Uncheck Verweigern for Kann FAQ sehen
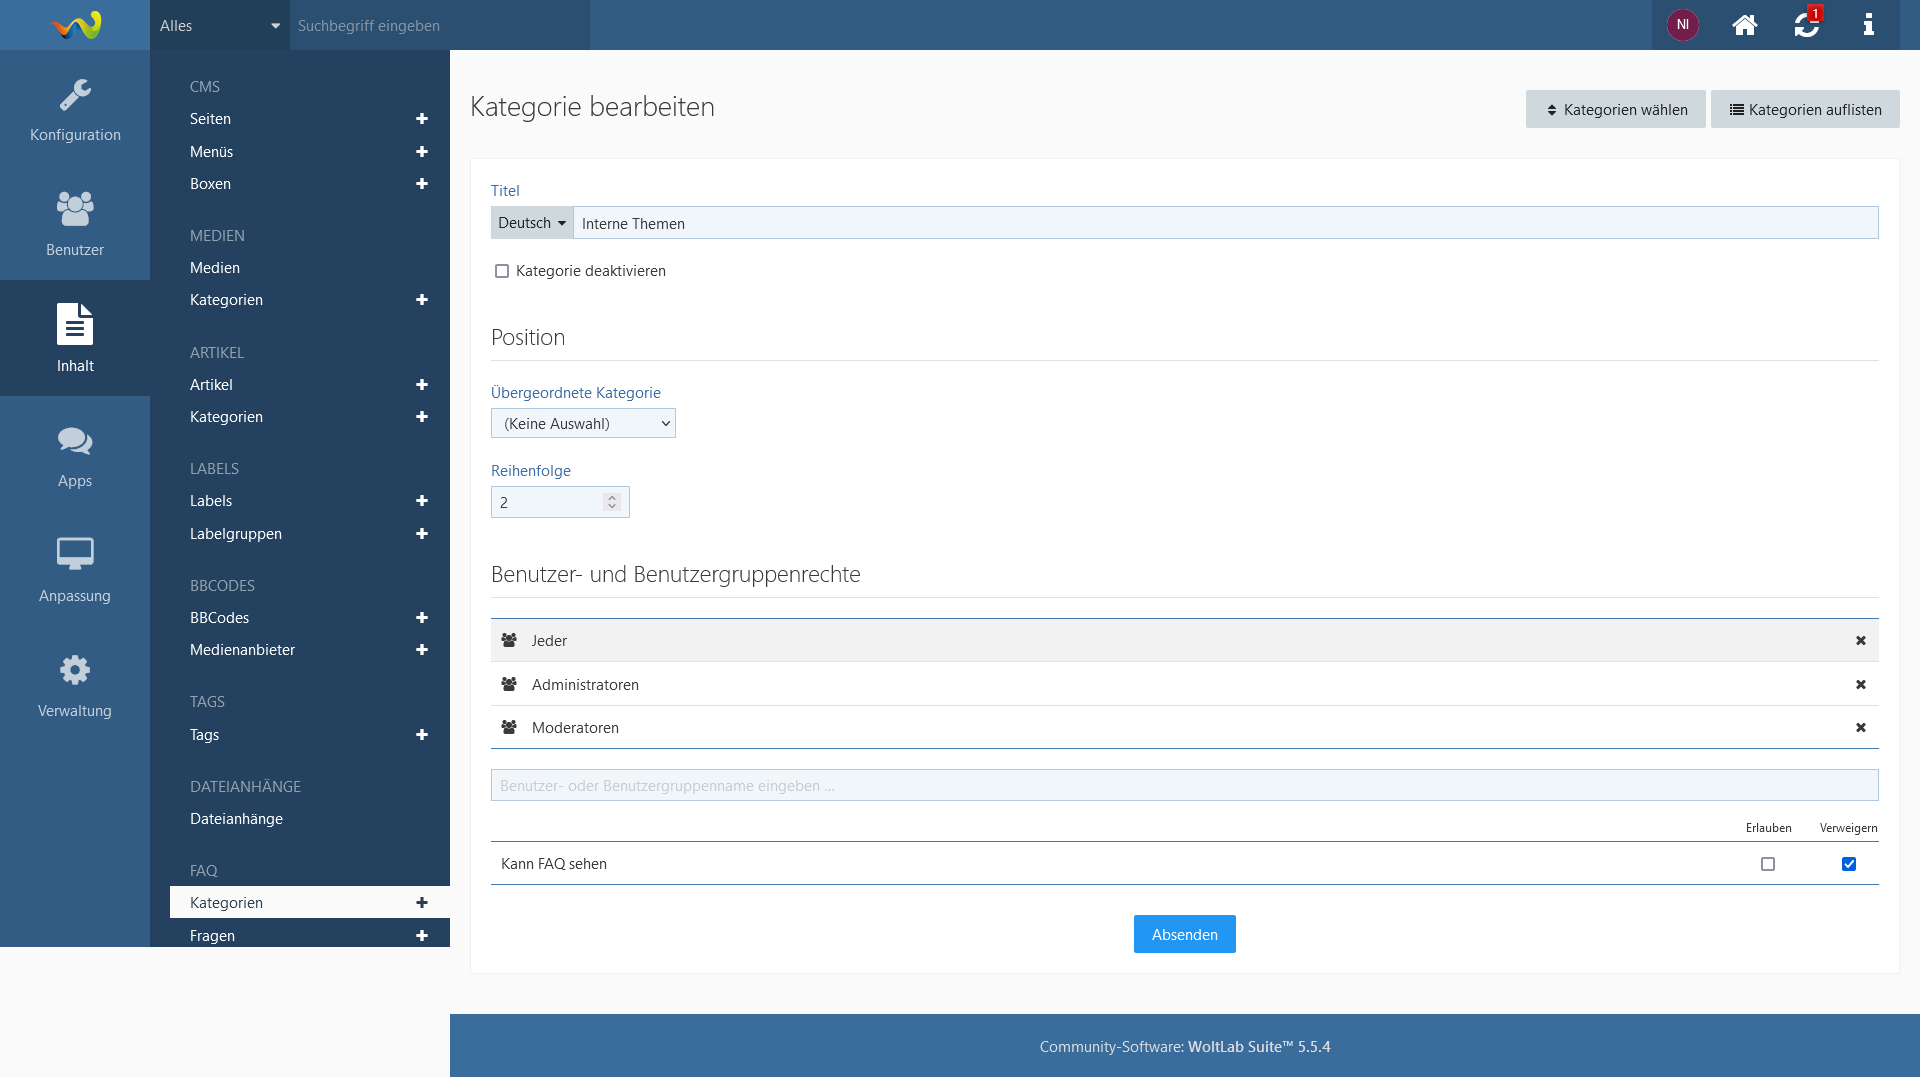 [1848, 864]
